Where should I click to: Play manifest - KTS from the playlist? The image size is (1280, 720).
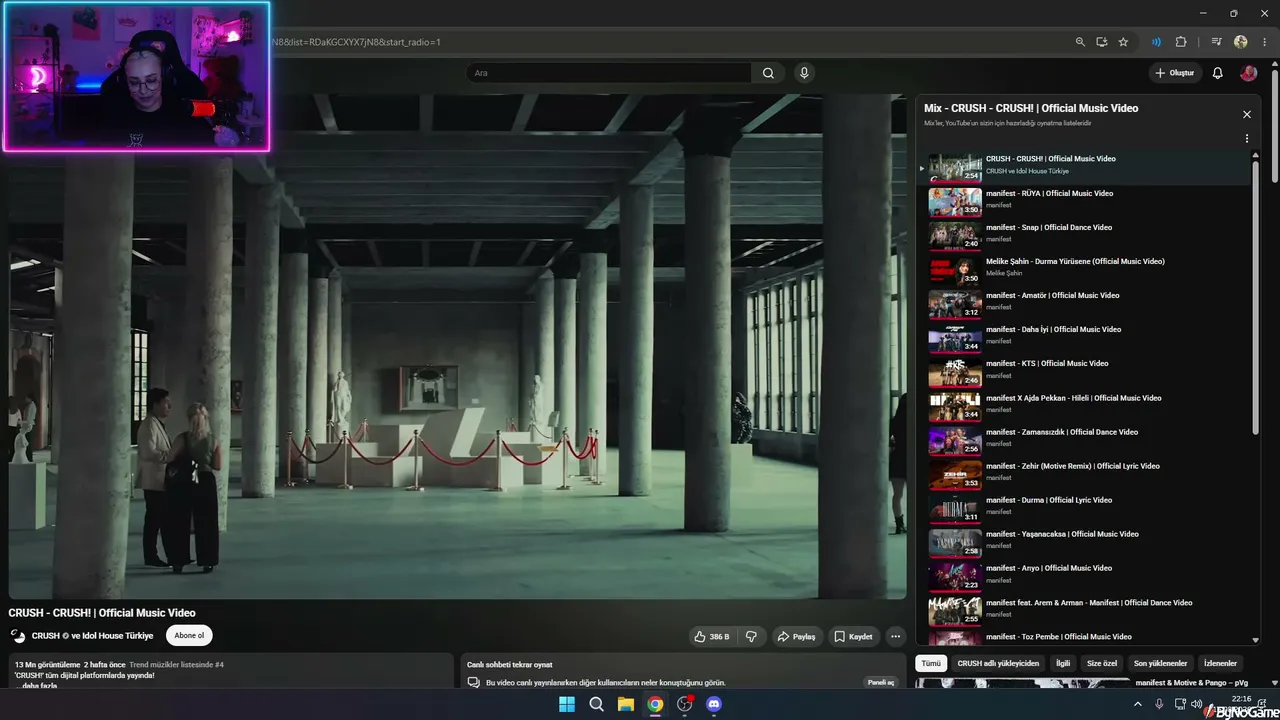(1083, 371)
